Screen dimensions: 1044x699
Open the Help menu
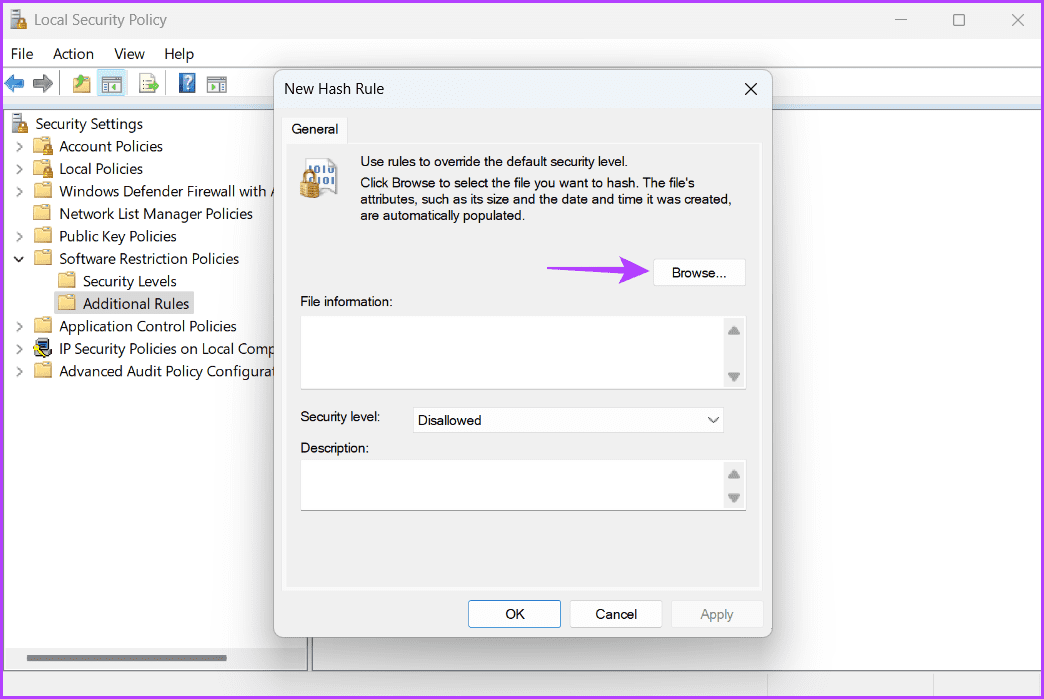coord(179,54)
